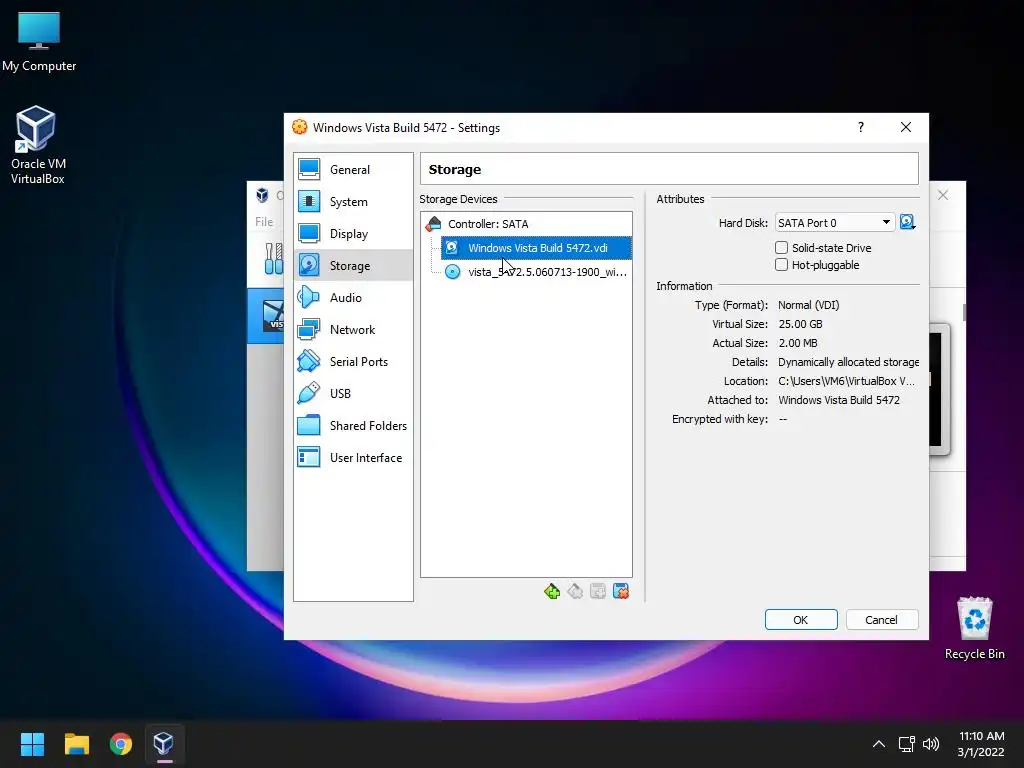Open Serial Ports settings category
The height and width of the screenshot is (768, 1024).
click(353, 362)
